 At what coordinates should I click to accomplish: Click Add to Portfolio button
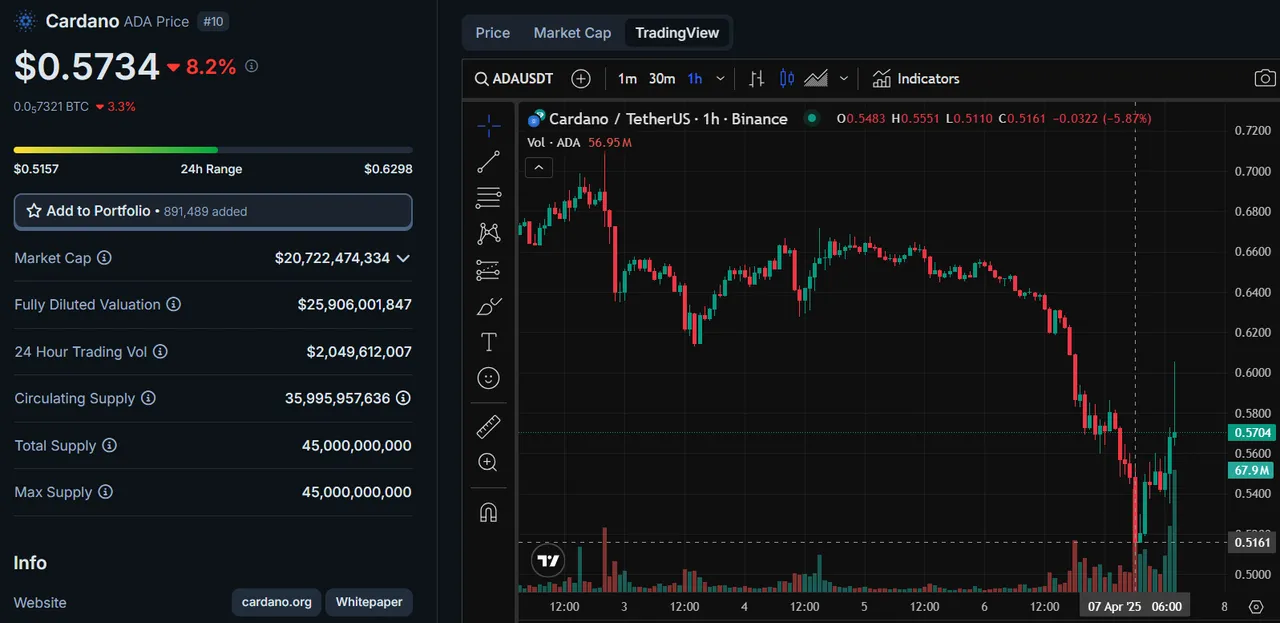click(x=213, y=211)
